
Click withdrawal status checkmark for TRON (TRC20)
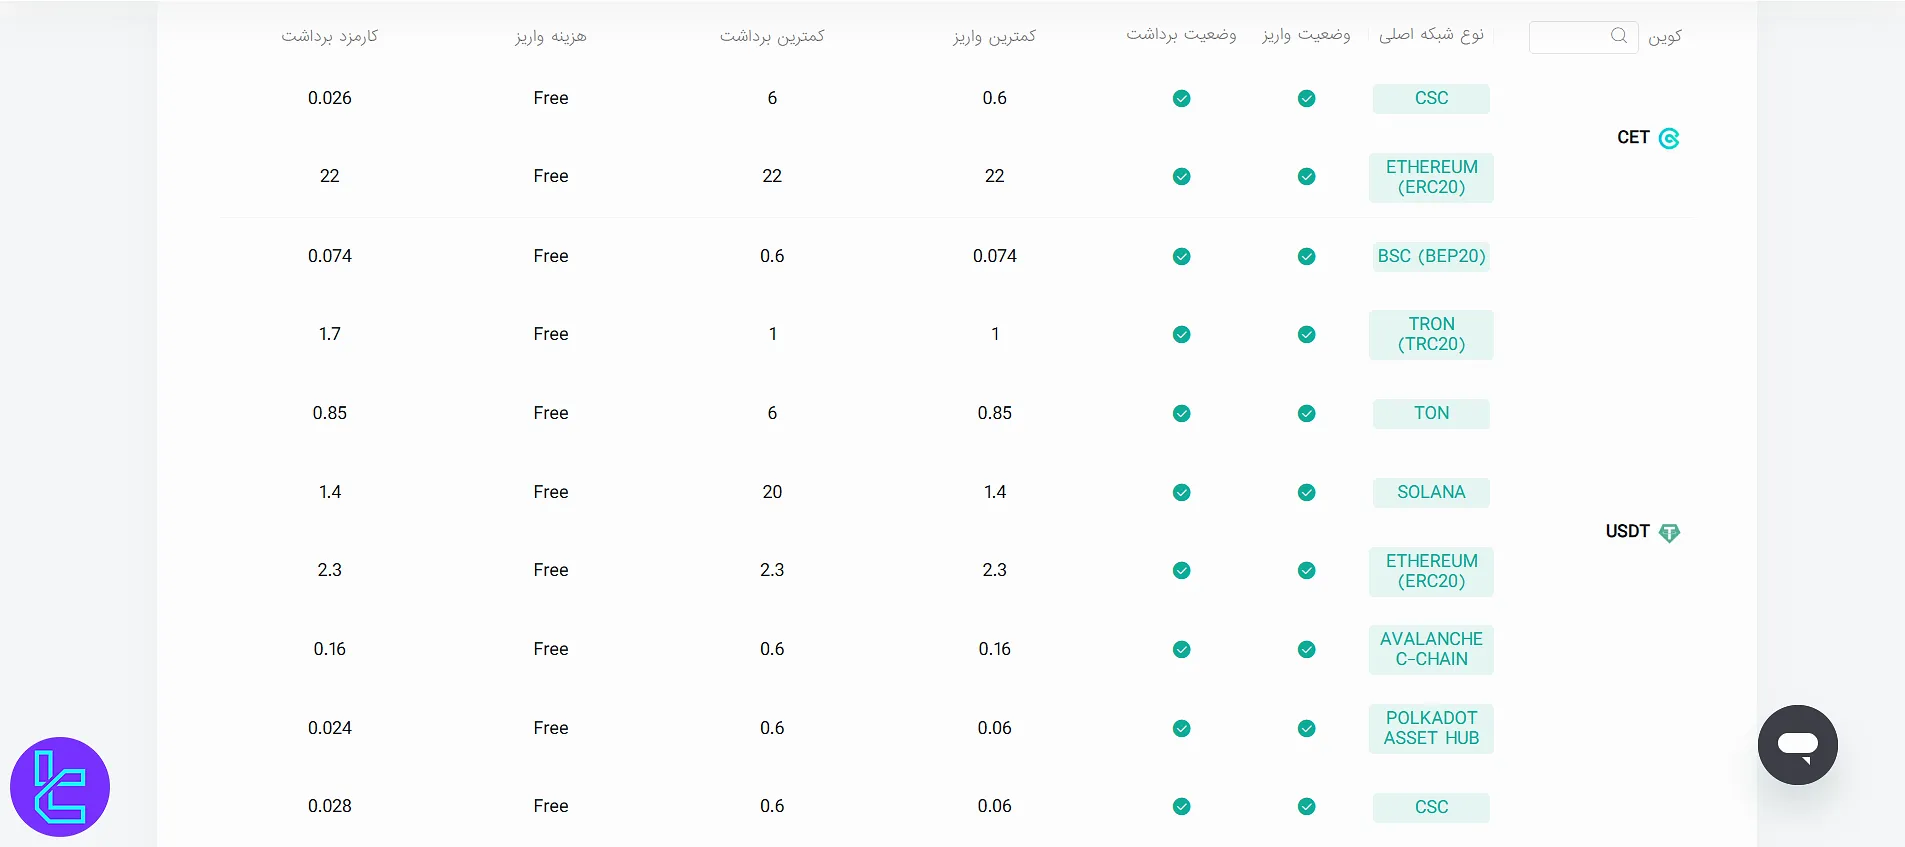pyautogui.click(x=1181, y=334)
